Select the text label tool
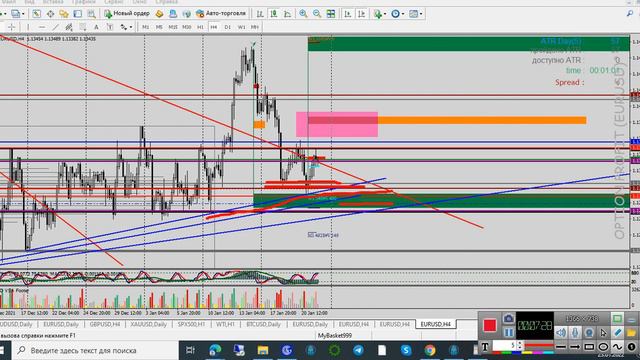The height and width of the screenshot is (360, 640). coord(110,27)
